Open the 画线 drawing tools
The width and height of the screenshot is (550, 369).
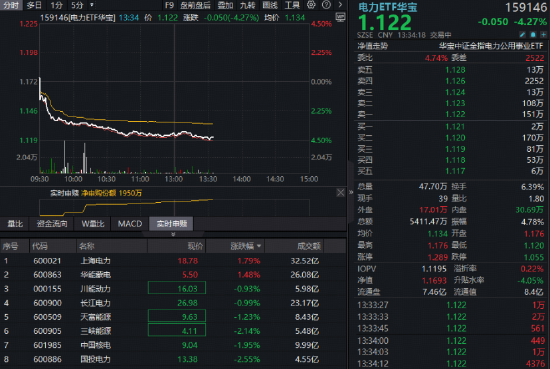[x=270, y=5]
